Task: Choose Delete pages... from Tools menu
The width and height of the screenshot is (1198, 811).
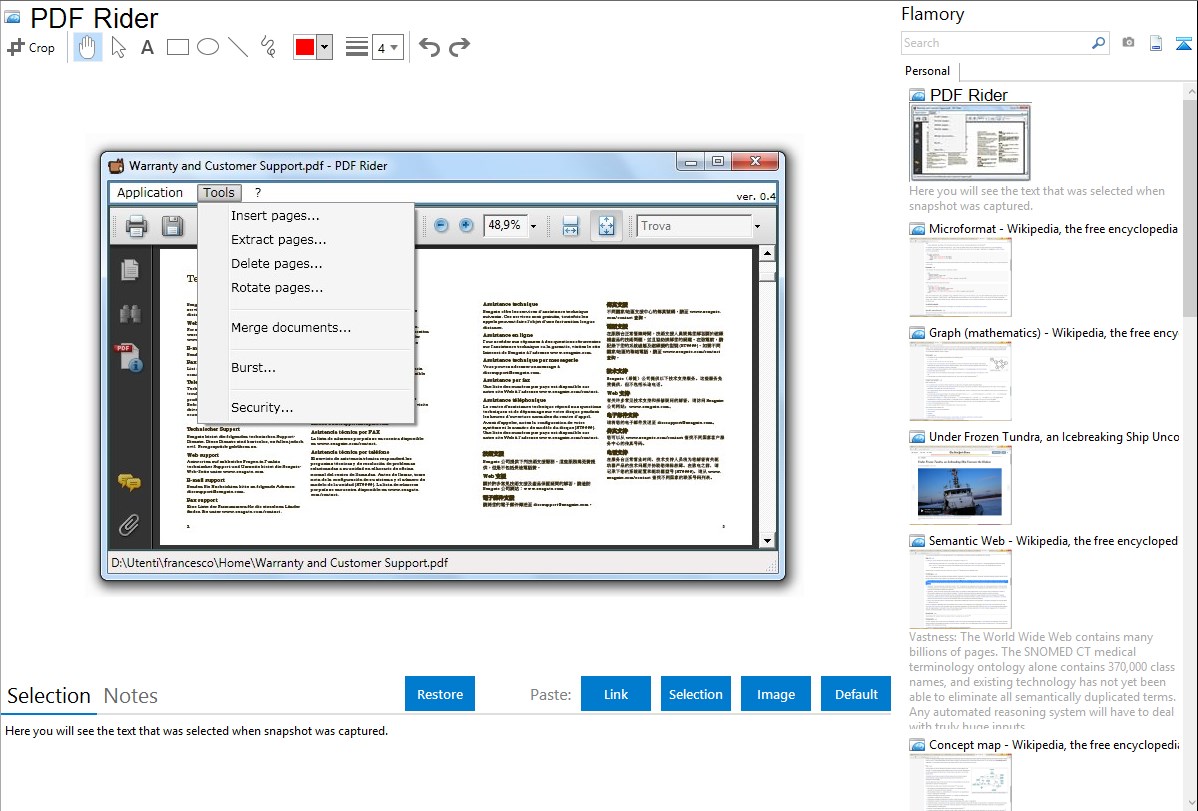Action: coord(306,264)
